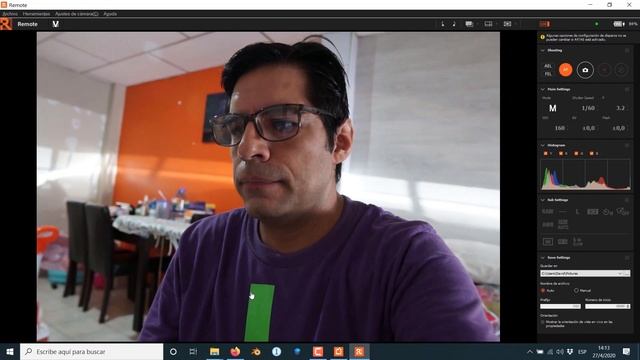Click the ISO 160 value
The width and height of the screenshot is (640, 360).
560,128
